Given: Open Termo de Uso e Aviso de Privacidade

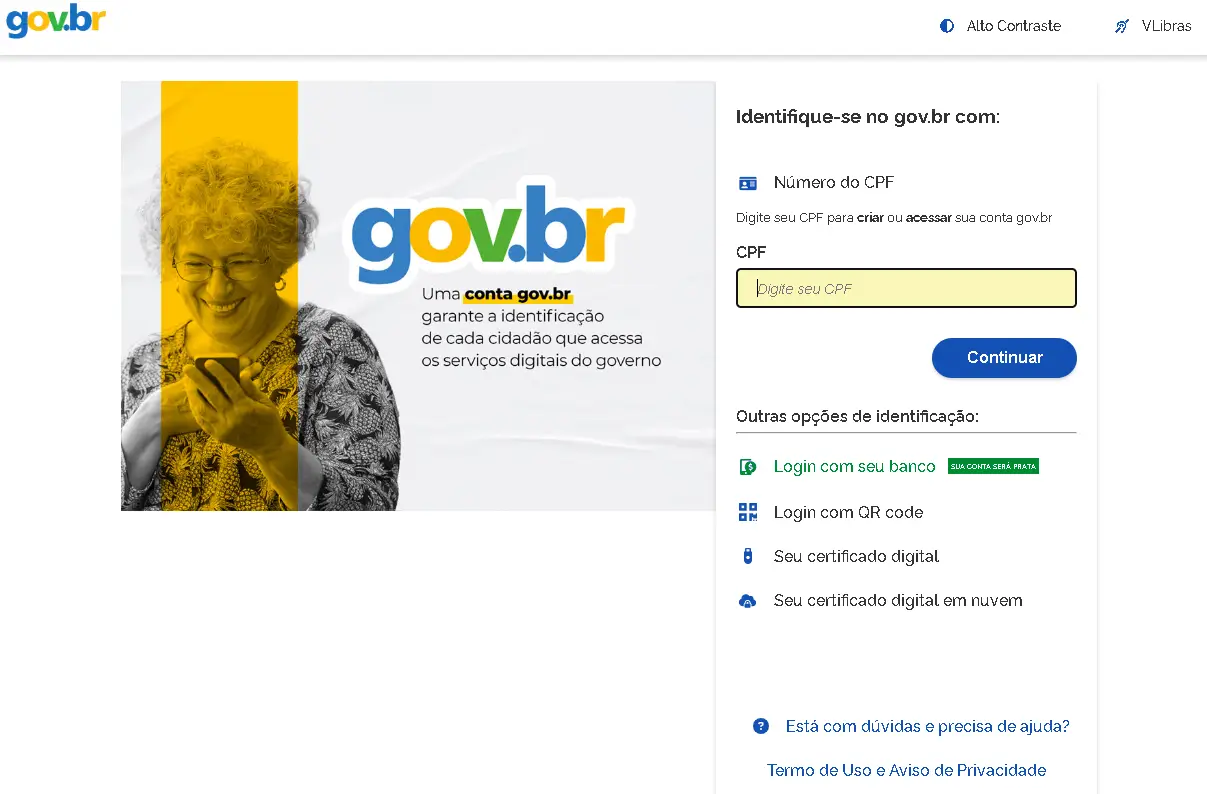Looking at the screenshot, I should (906, 770).
